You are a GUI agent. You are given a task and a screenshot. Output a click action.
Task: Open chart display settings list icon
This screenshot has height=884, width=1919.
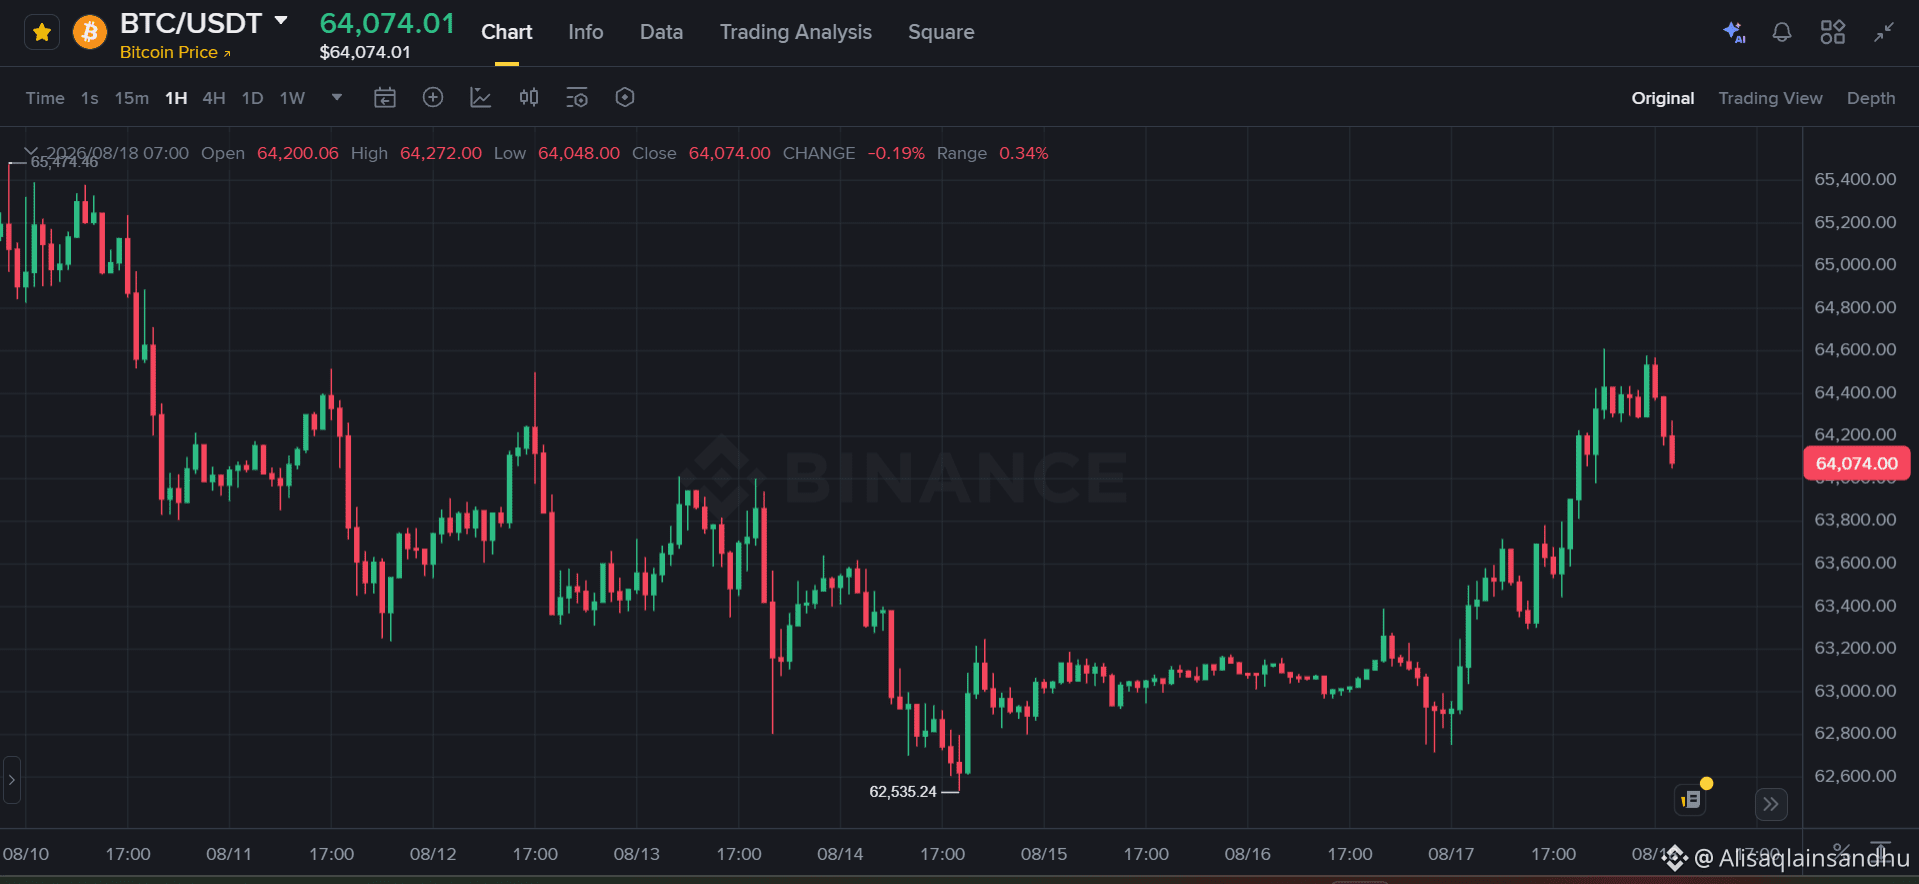577,97
